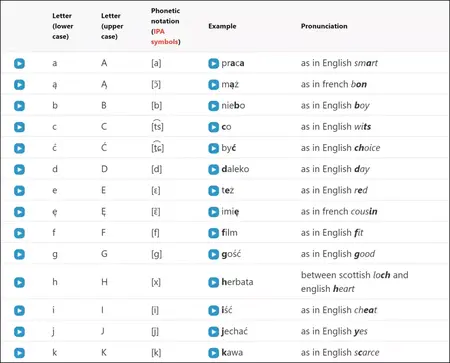
Task: Select the phonetic notation [ts]
Action: point(157,126)
